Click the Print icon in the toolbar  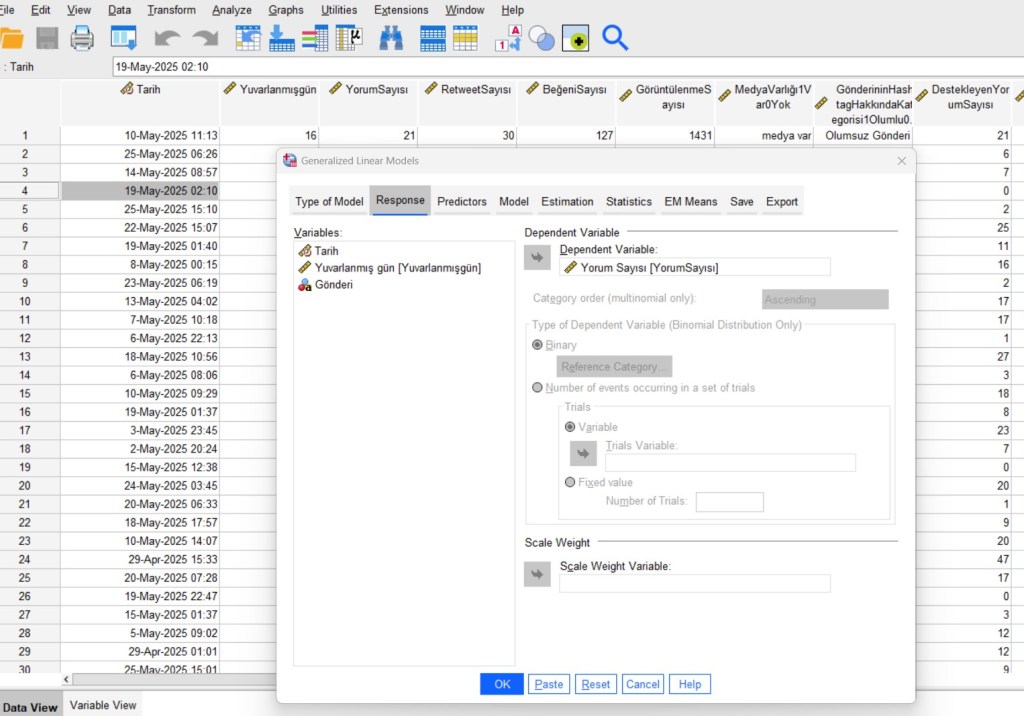coord(81,38)
